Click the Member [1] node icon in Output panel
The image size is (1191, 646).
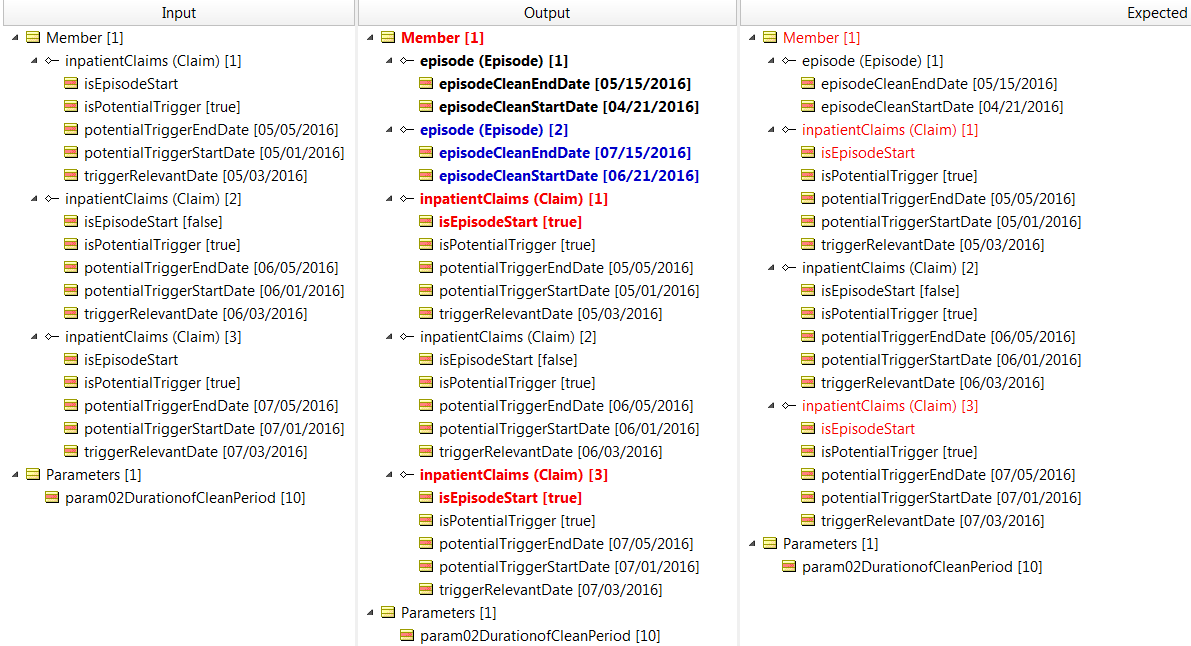387,37
